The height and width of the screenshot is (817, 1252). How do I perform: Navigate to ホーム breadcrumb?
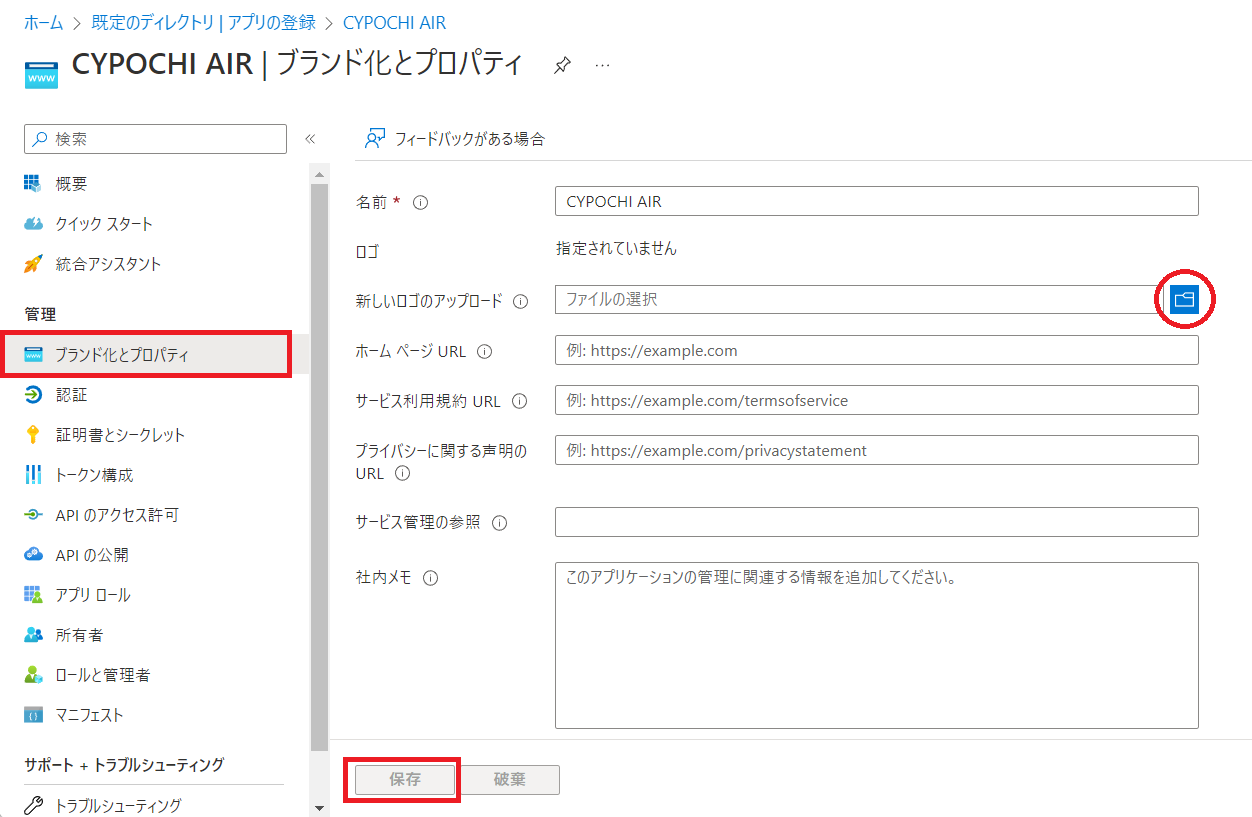coord(43,23)
